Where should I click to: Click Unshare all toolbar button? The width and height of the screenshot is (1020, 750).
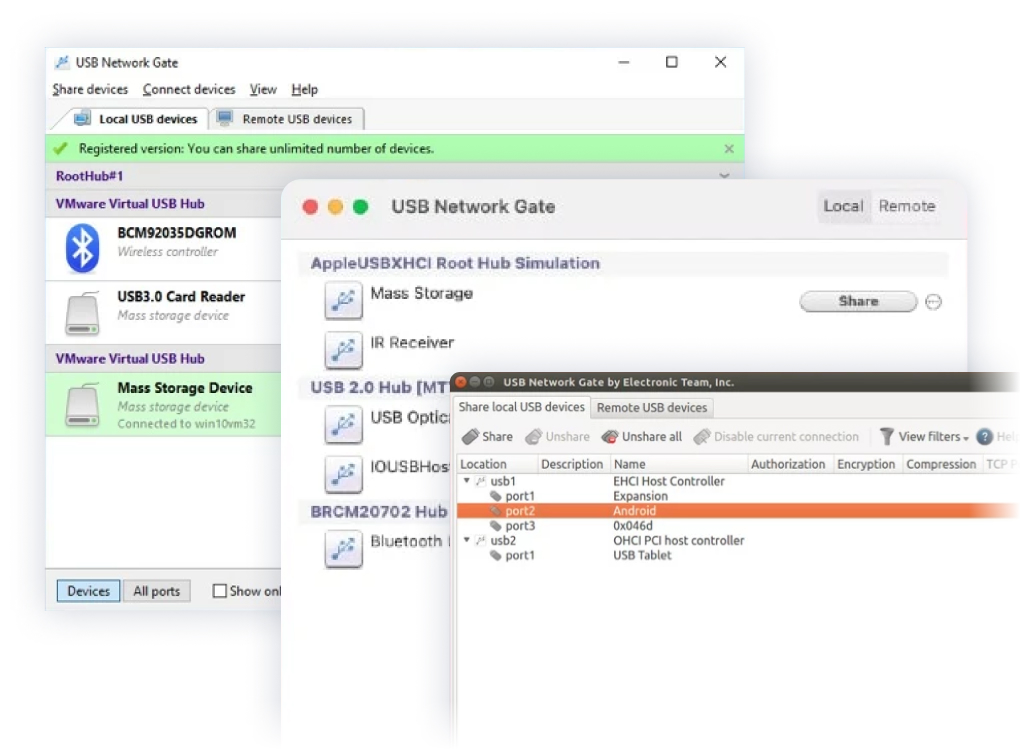click(x=641, y=436)
